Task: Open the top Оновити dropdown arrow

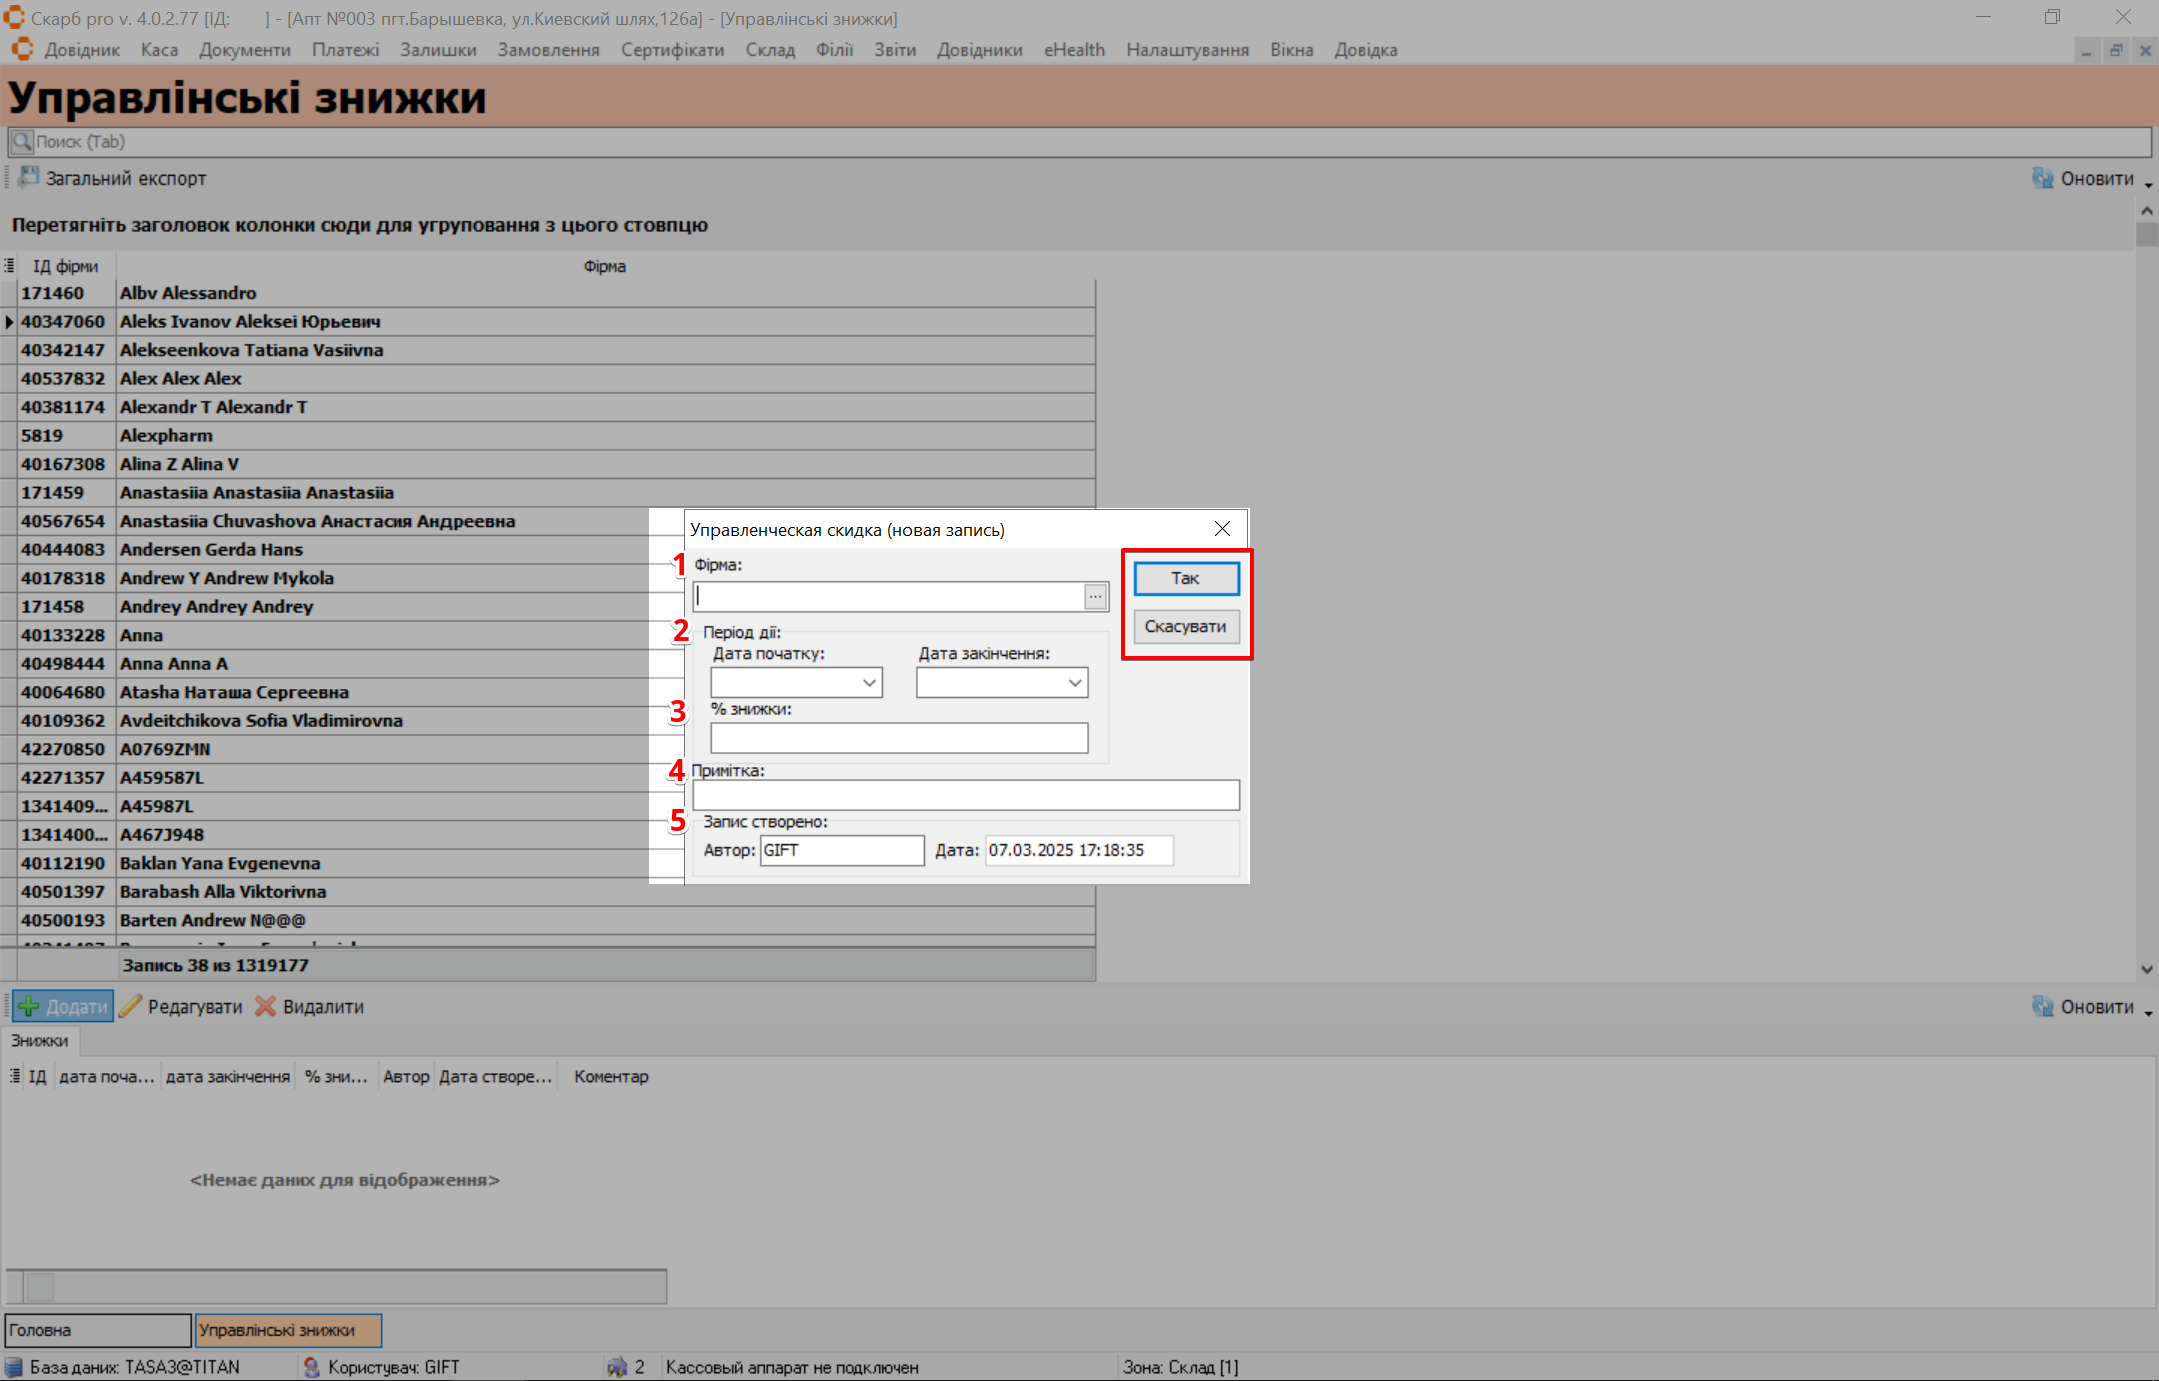Action: coord(2148,184)
